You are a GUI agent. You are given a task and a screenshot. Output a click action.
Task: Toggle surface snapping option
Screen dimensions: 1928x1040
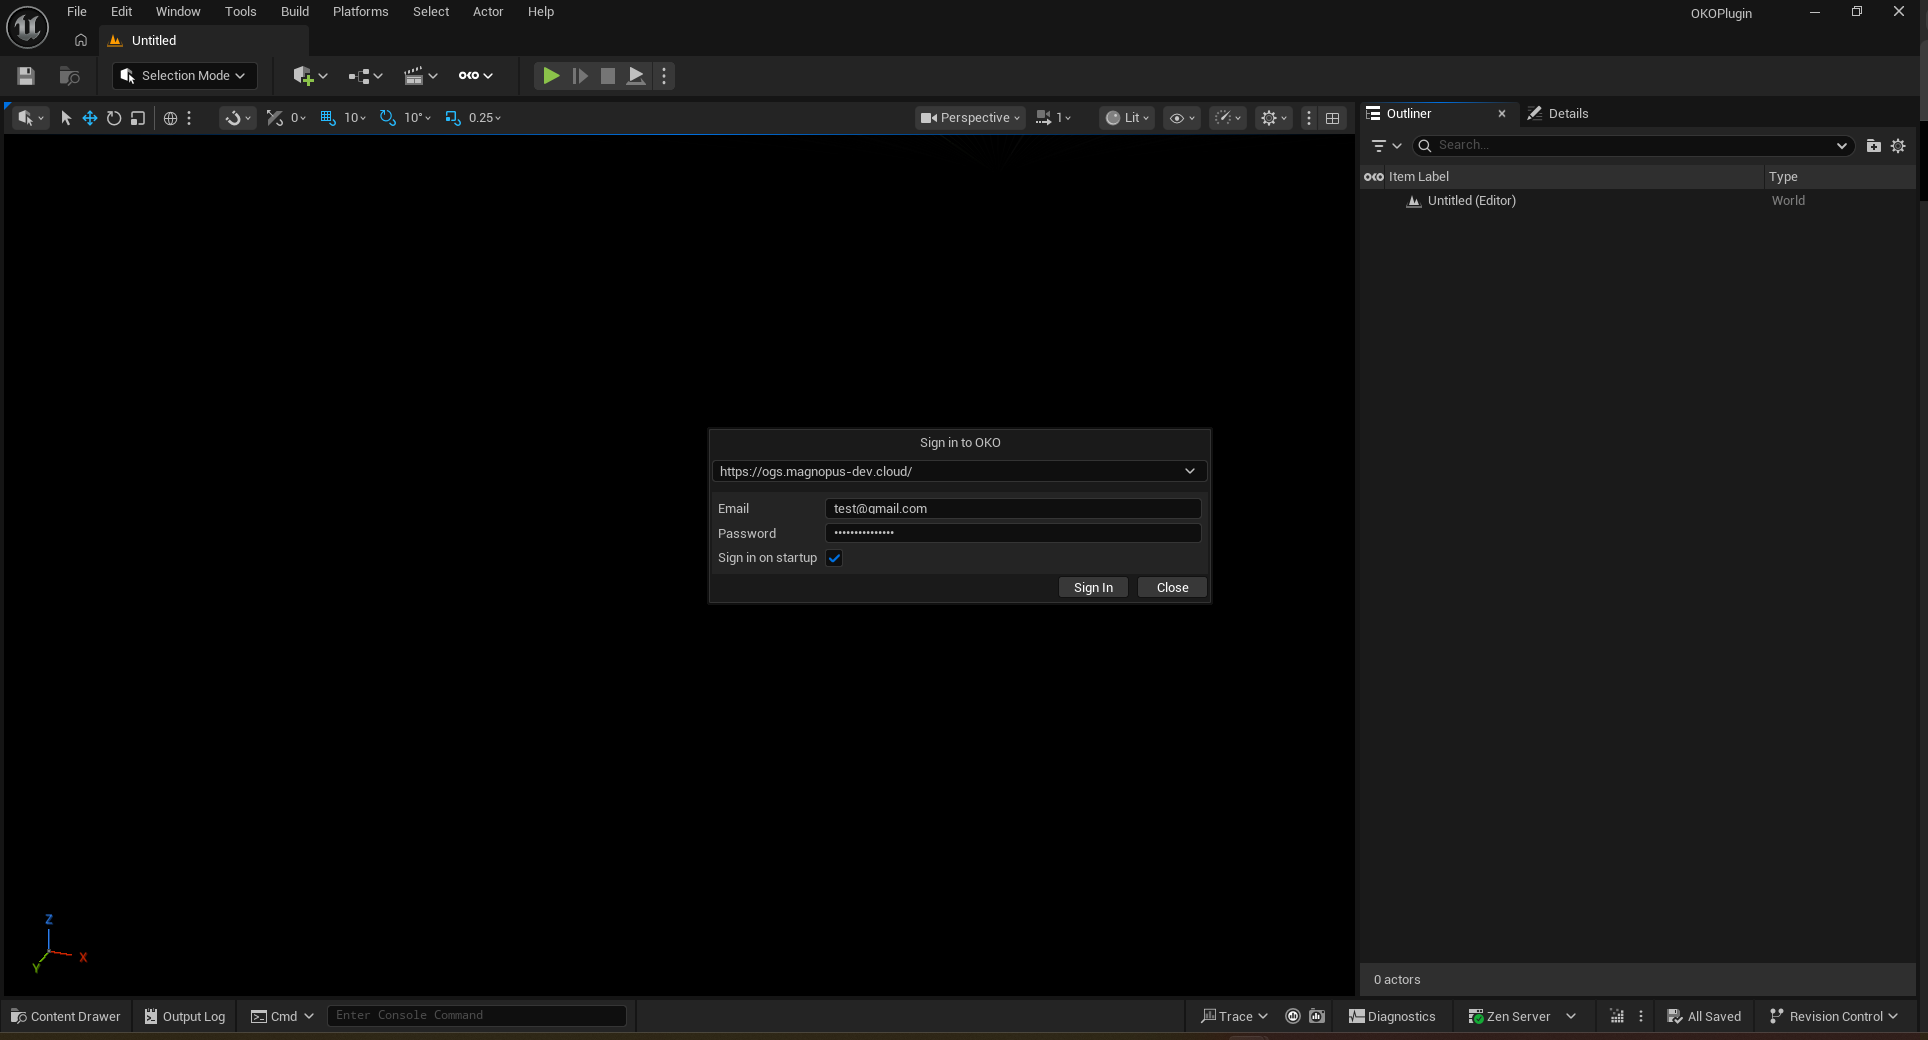(x=237, y=118)
